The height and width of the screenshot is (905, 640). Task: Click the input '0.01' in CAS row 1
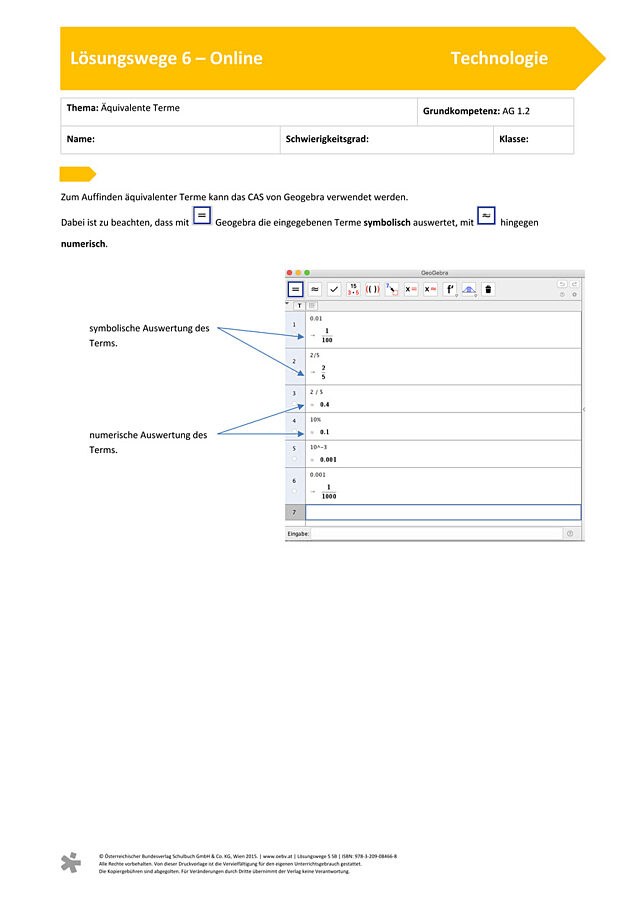click(x=316, y=319)
